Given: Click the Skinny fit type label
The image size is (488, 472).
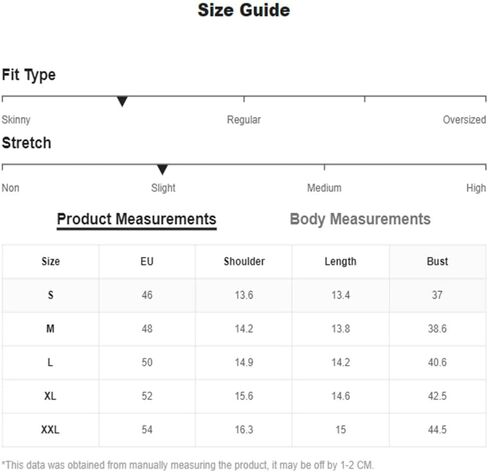Looking at the screenshot, I should [x=16, y=120].
